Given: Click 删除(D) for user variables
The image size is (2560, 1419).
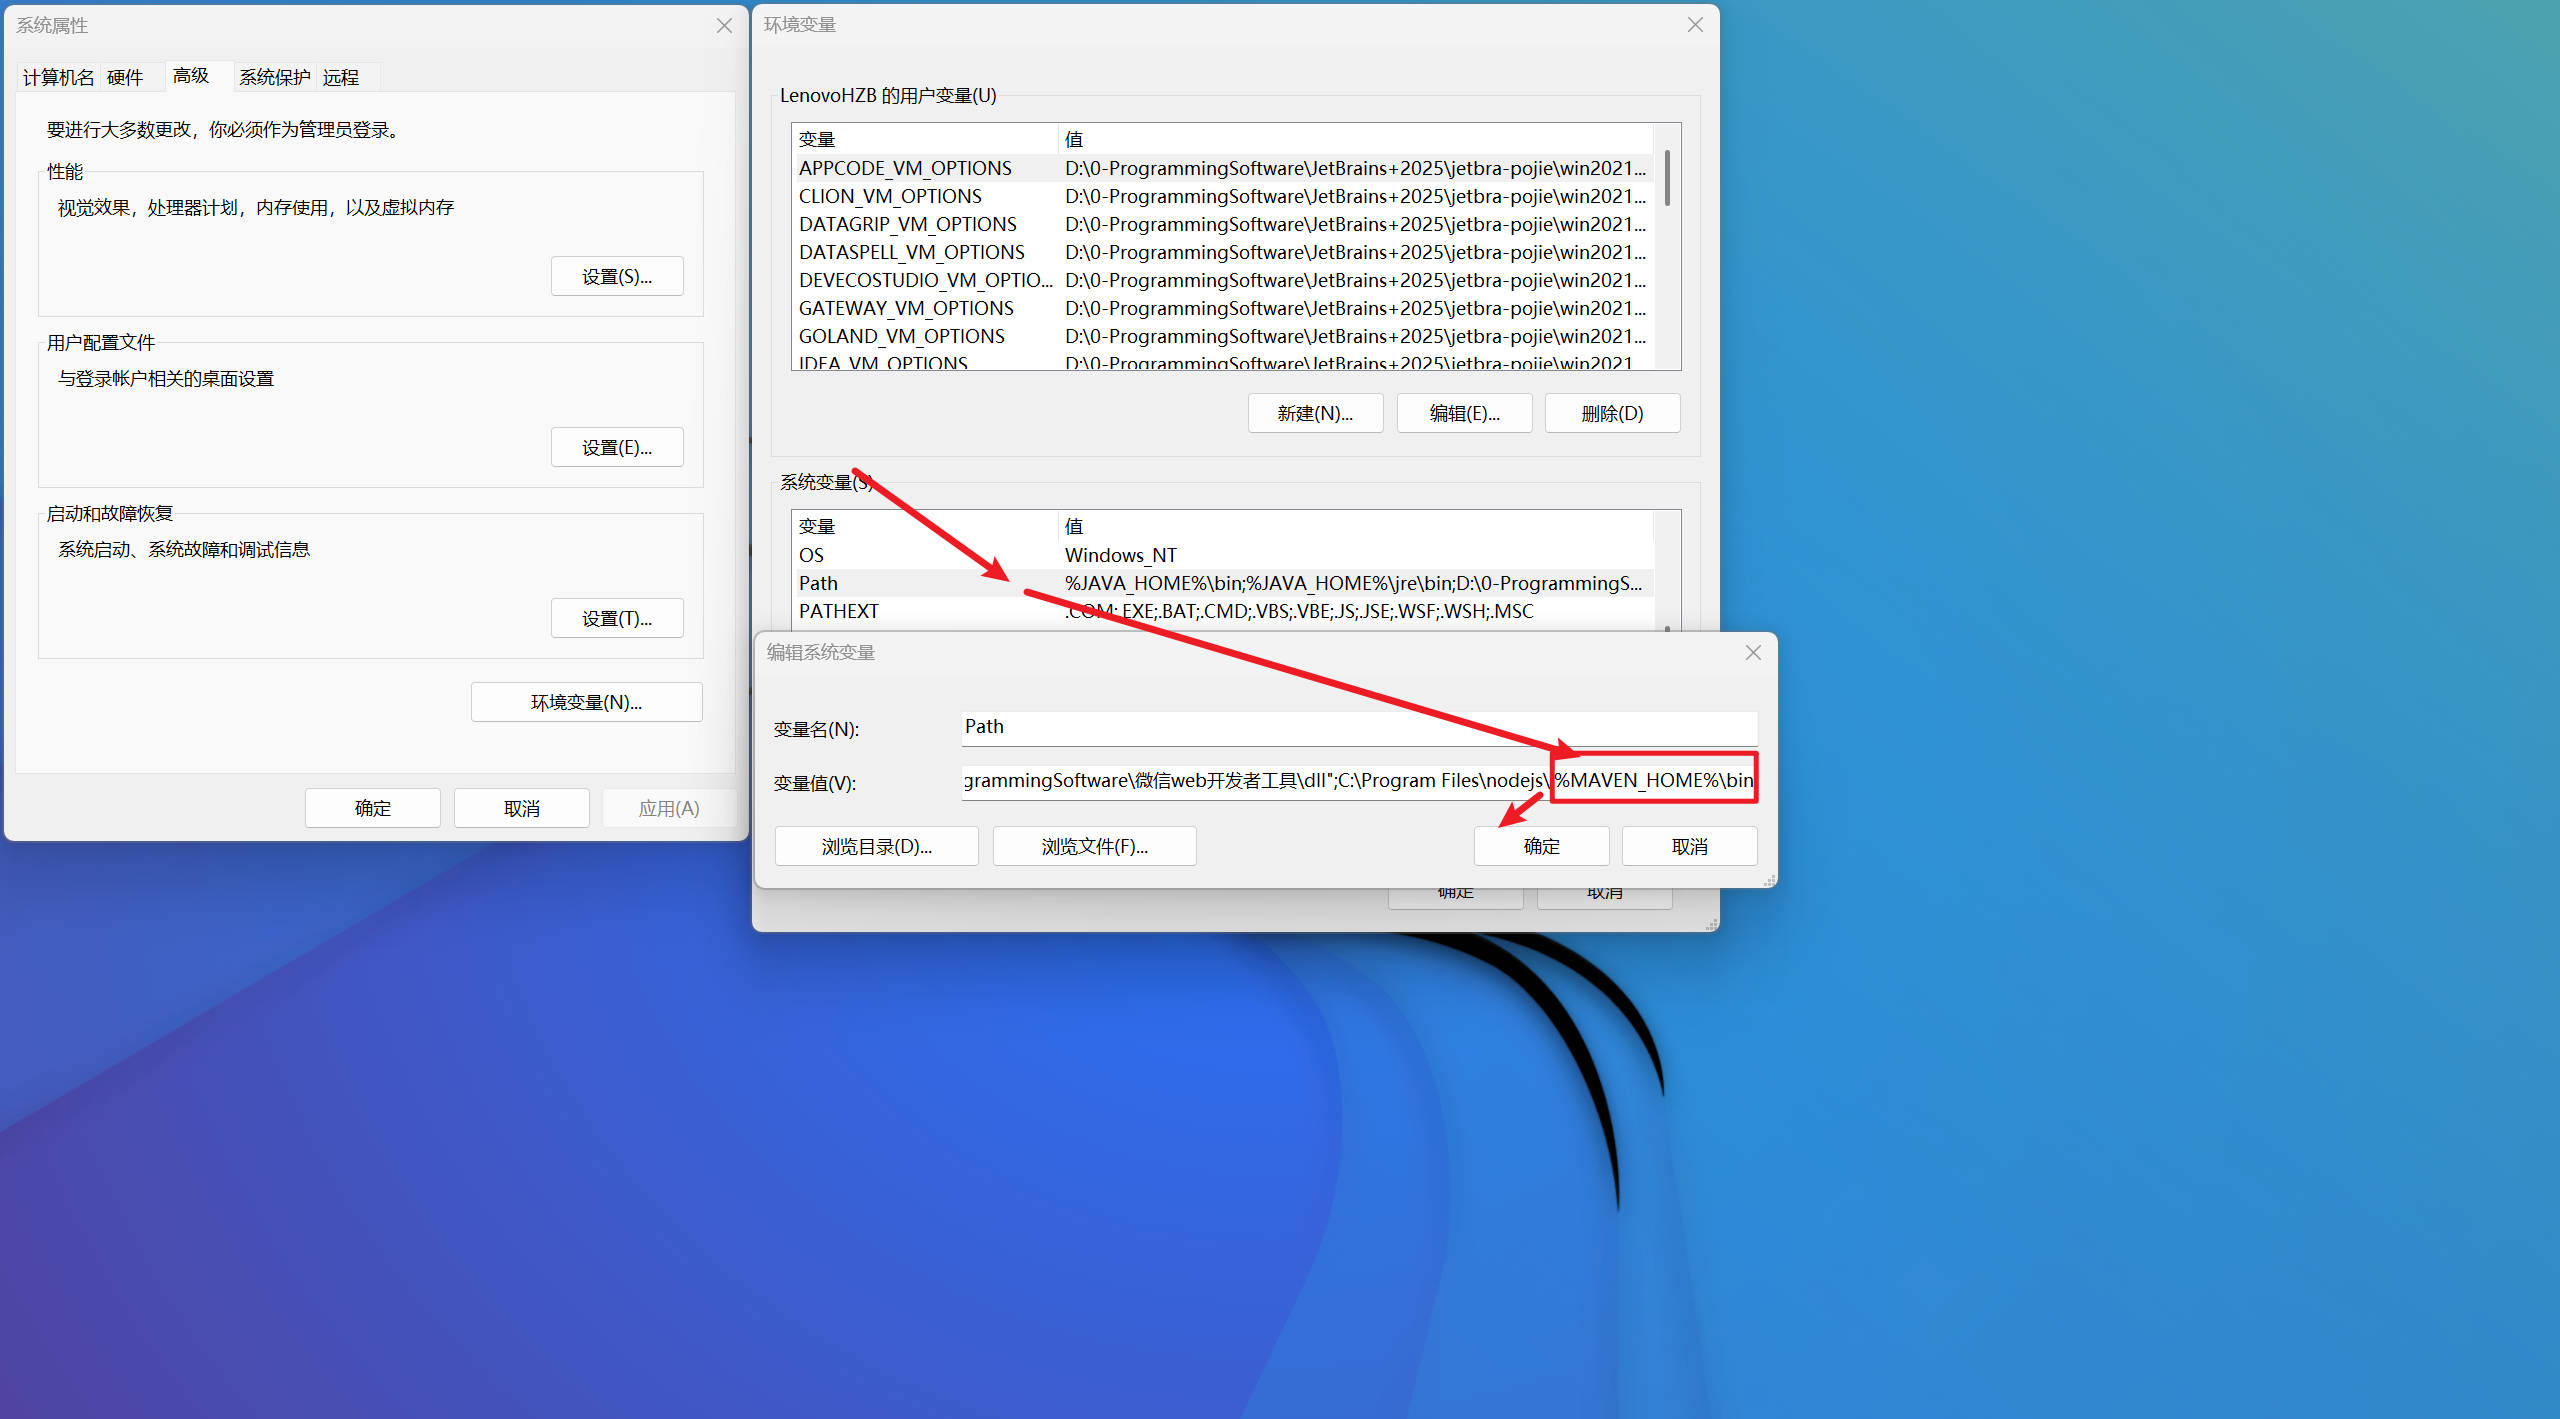Looking at the screenshot, I should (x=1612, y=414).
